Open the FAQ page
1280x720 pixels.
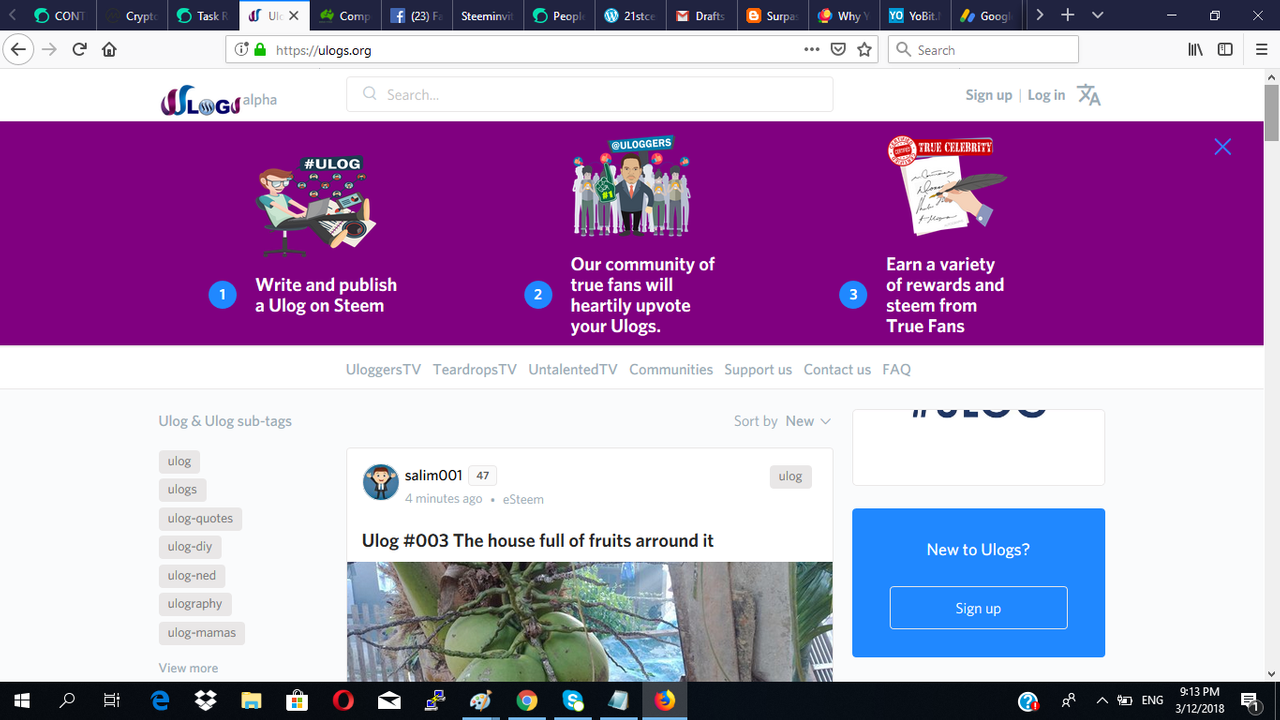[896, 369]
